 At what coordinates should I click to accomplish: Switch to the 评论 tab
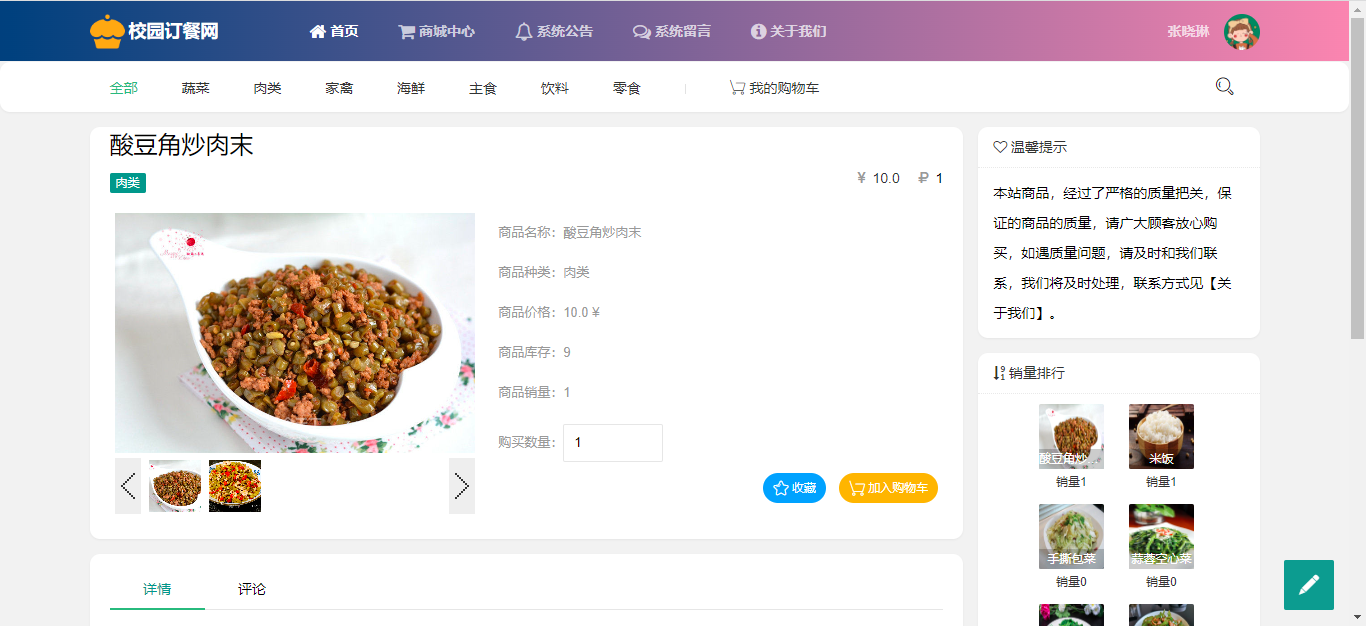[x=252, y=589]
